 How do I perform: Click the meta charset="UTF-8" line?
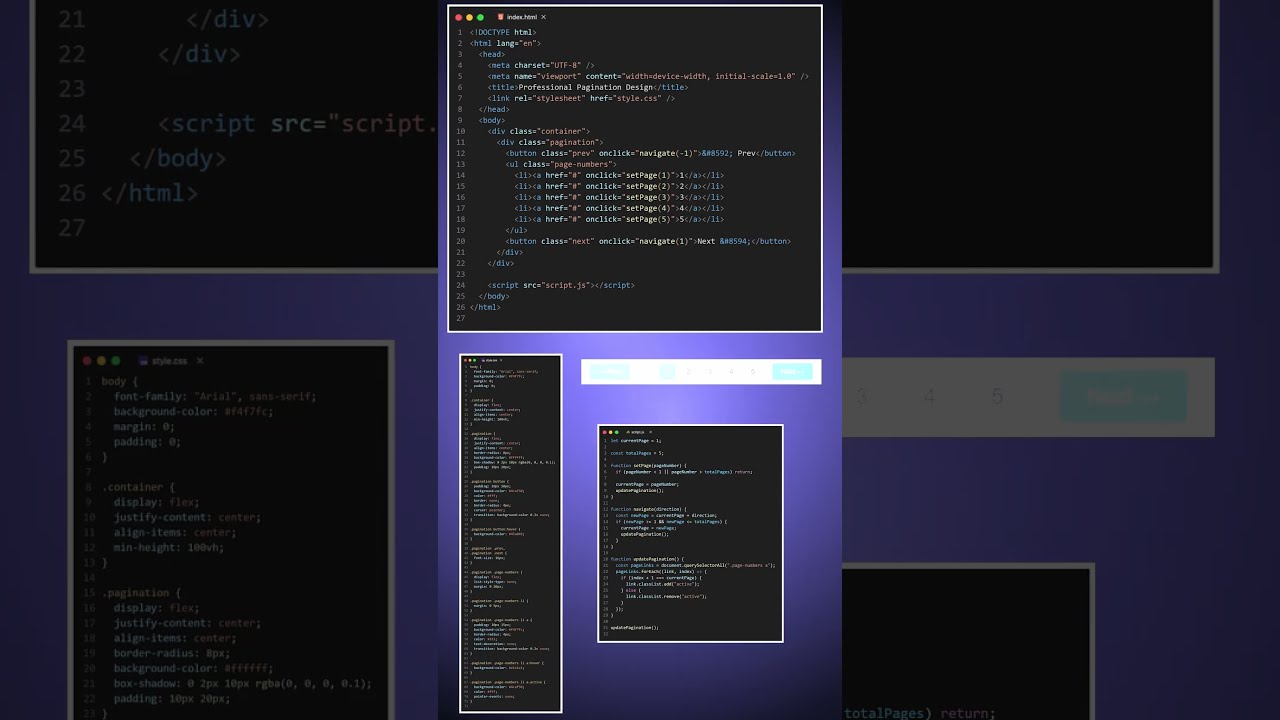click(x=541, y=65)
